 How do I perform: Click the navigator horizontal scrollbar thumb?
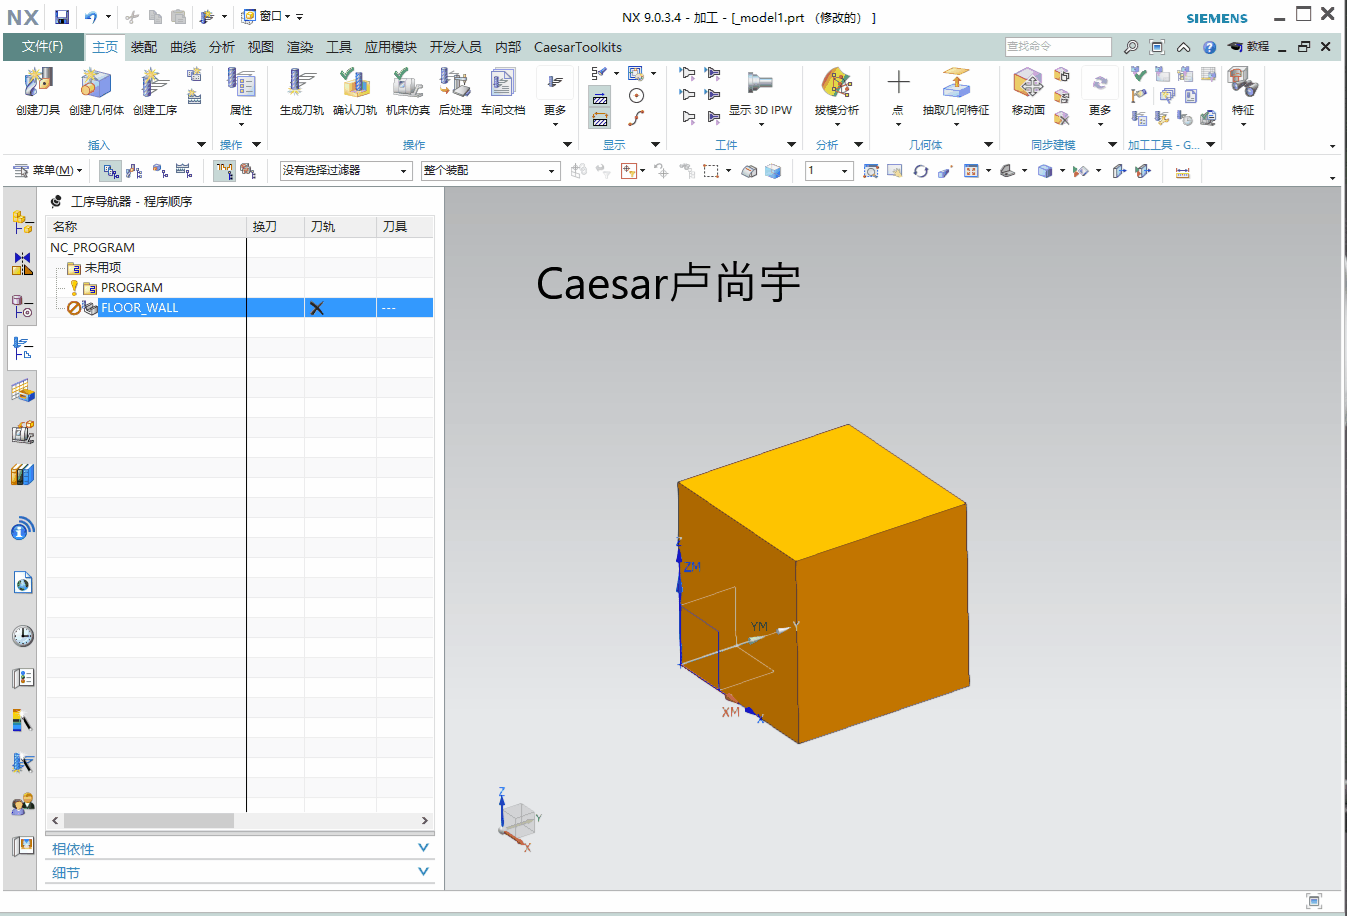click(x=148, y=820)
